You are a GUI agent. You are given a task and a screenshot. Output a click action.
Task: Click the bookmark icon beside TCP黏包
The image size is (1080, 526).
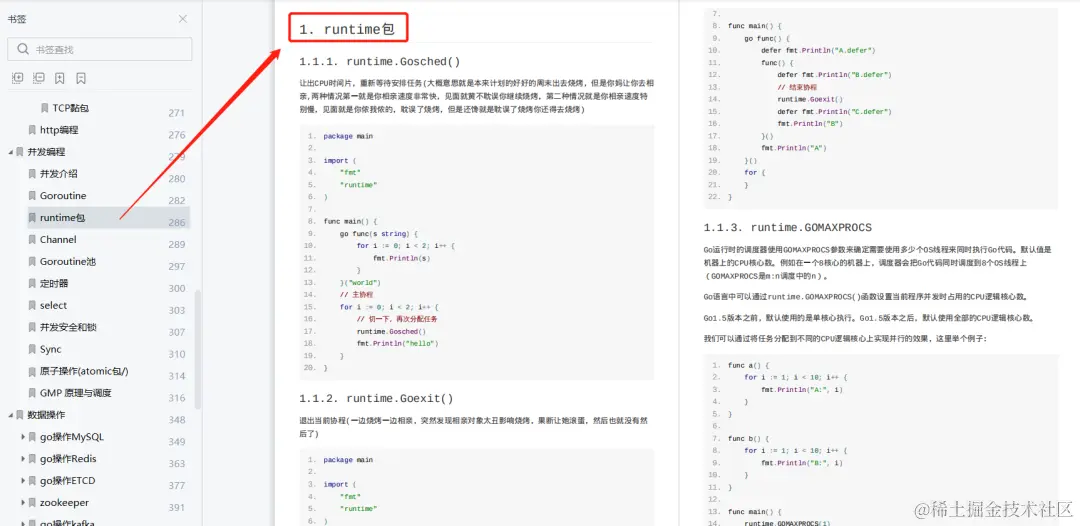click(x=45, y=108)
